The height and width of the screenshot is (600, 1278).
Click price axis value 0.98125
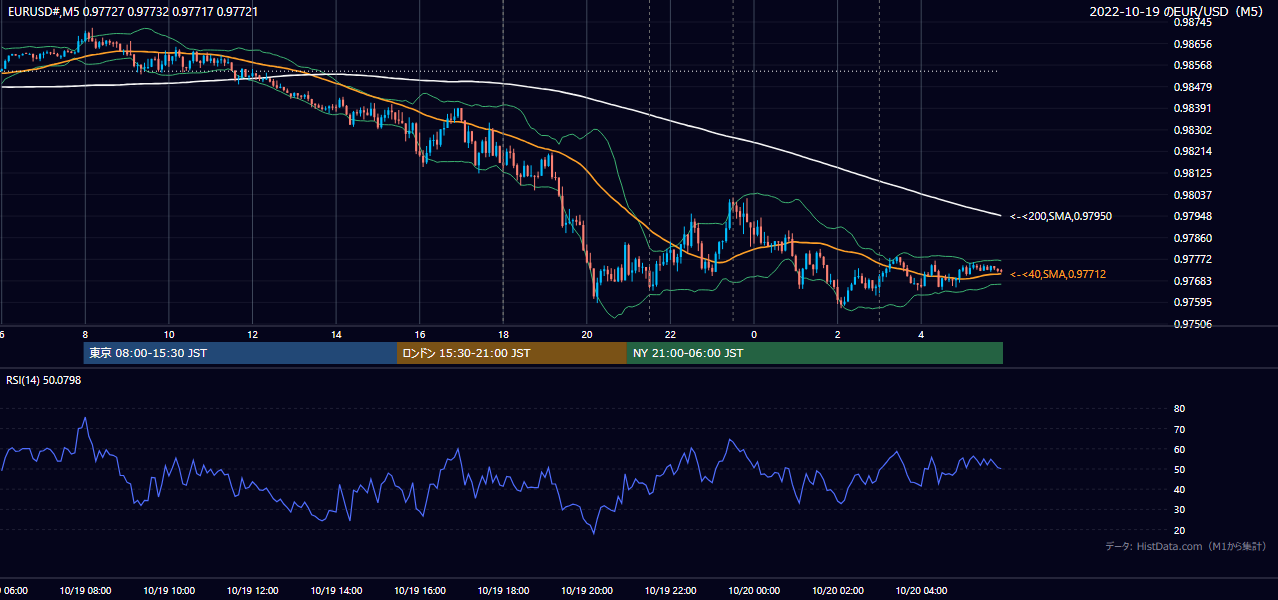coord(1192,173)
